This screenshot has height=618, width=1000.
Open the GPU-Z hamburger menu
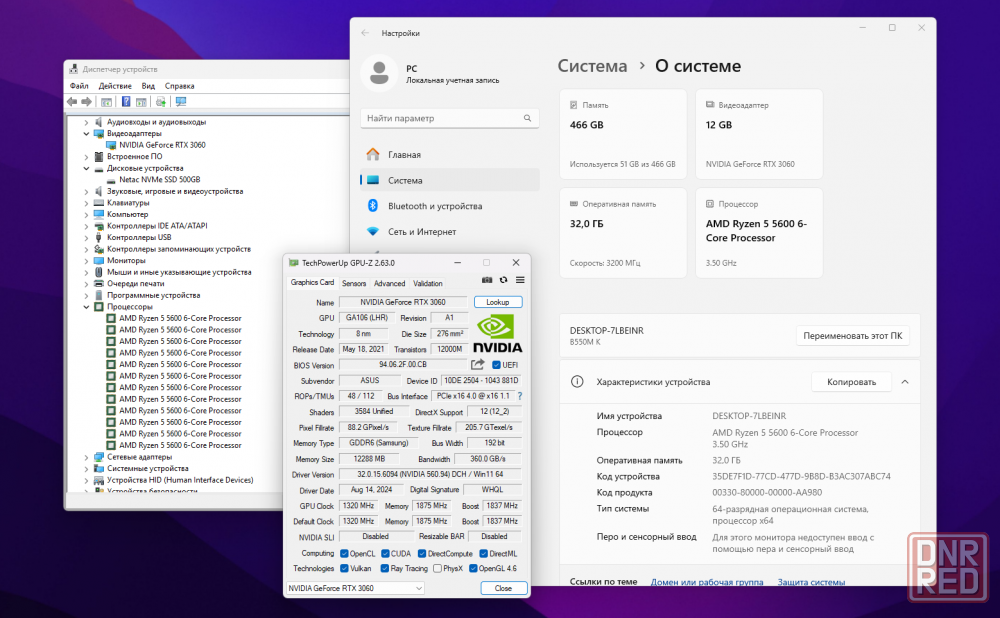click(x=520, y=280)
